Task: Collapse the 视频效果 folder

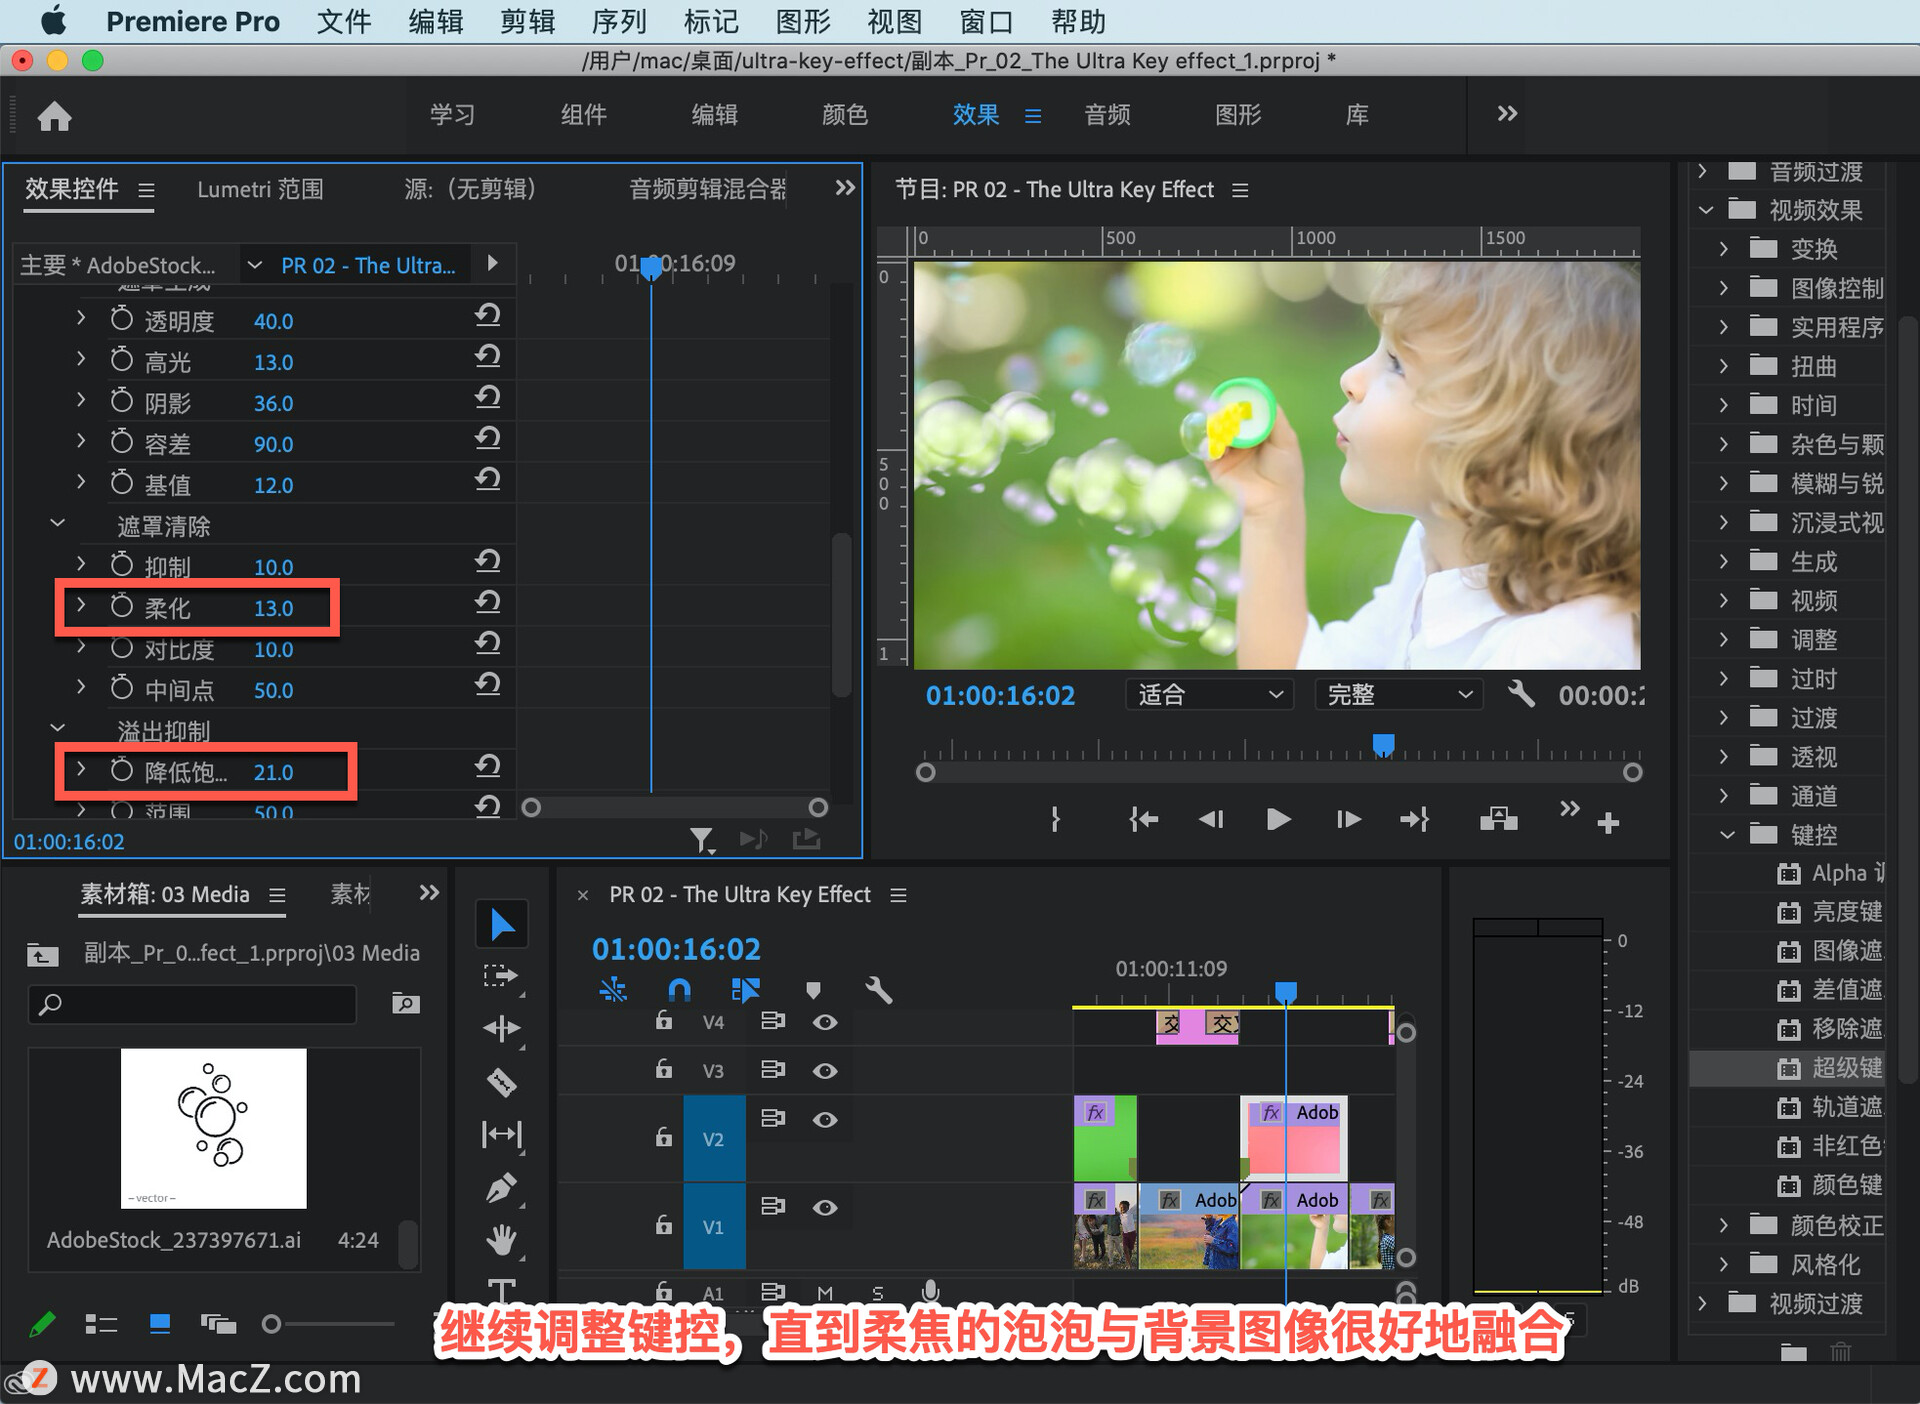Action: [1706, 210]
